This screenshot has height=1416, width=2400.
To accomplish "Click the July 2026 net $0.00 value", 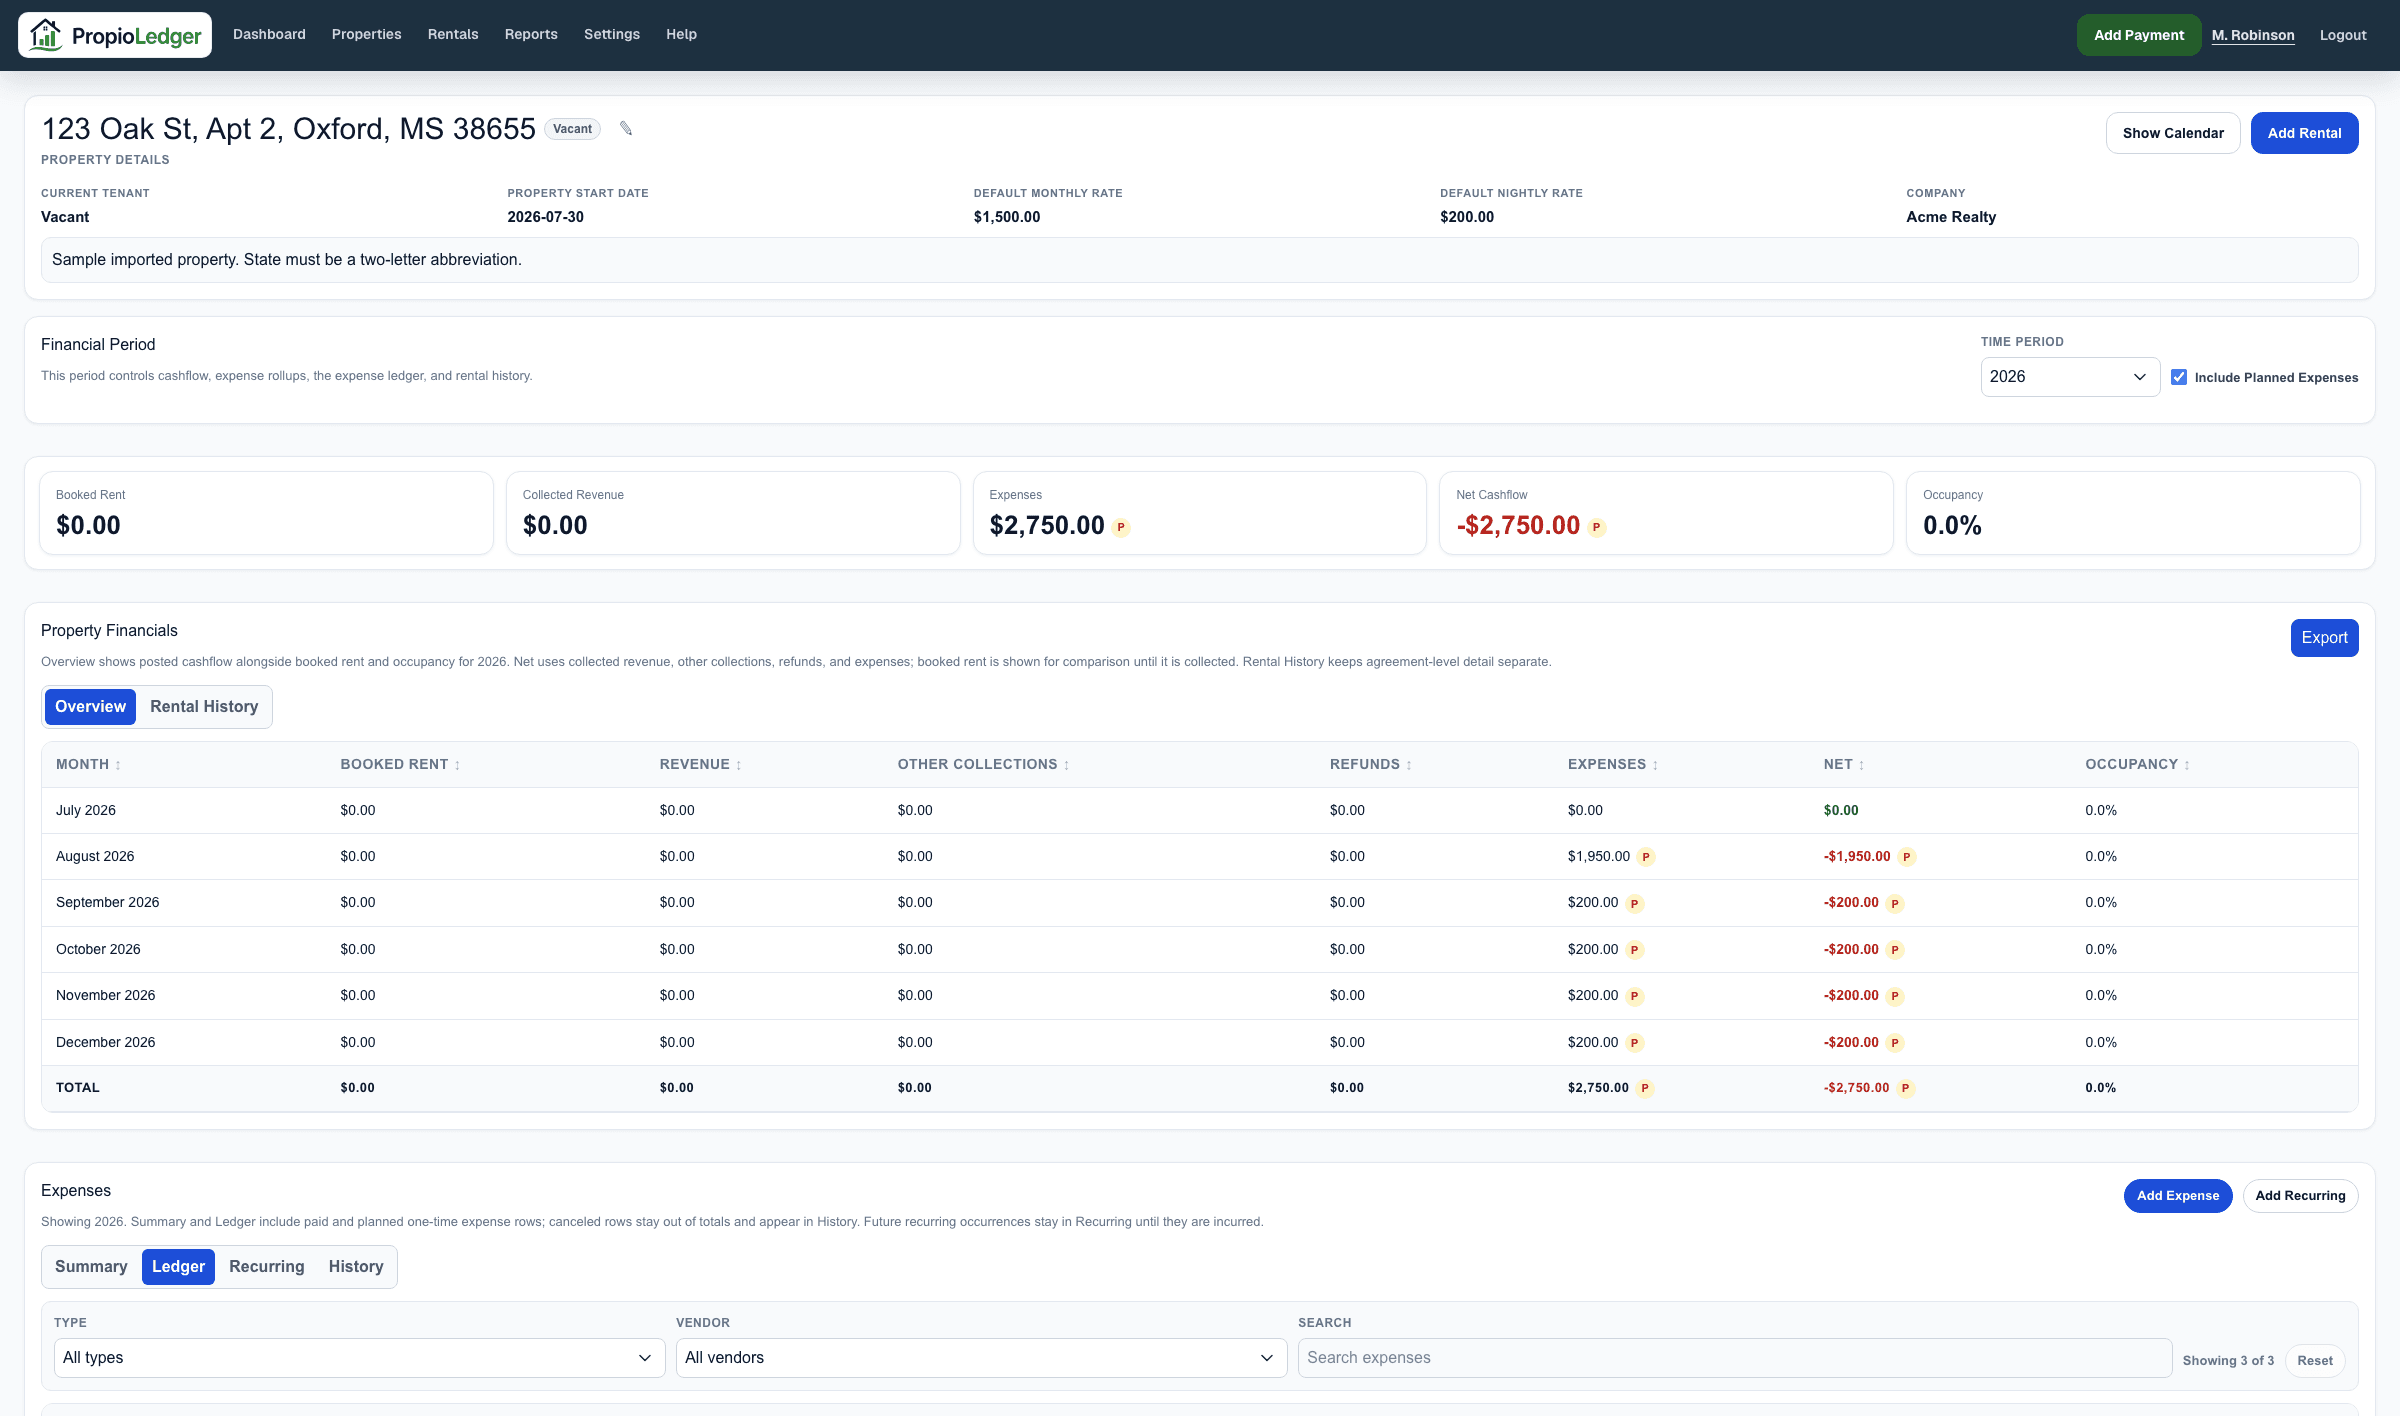I will coord(1840,811).
